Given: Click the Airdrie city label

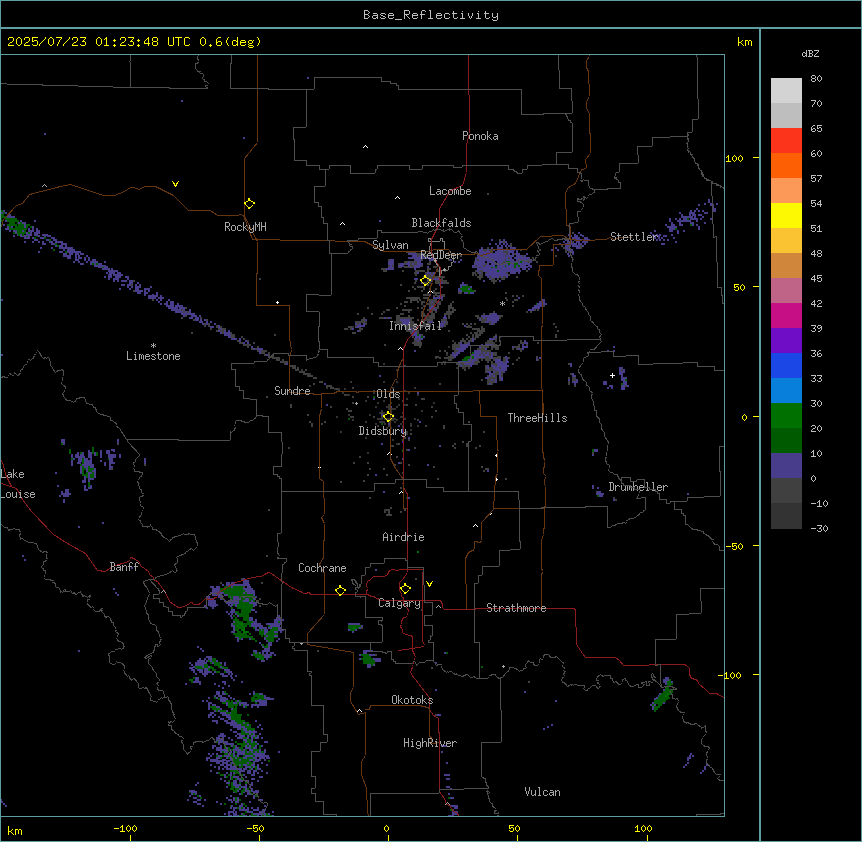Looking at the screenshot, I should point(403,537).
